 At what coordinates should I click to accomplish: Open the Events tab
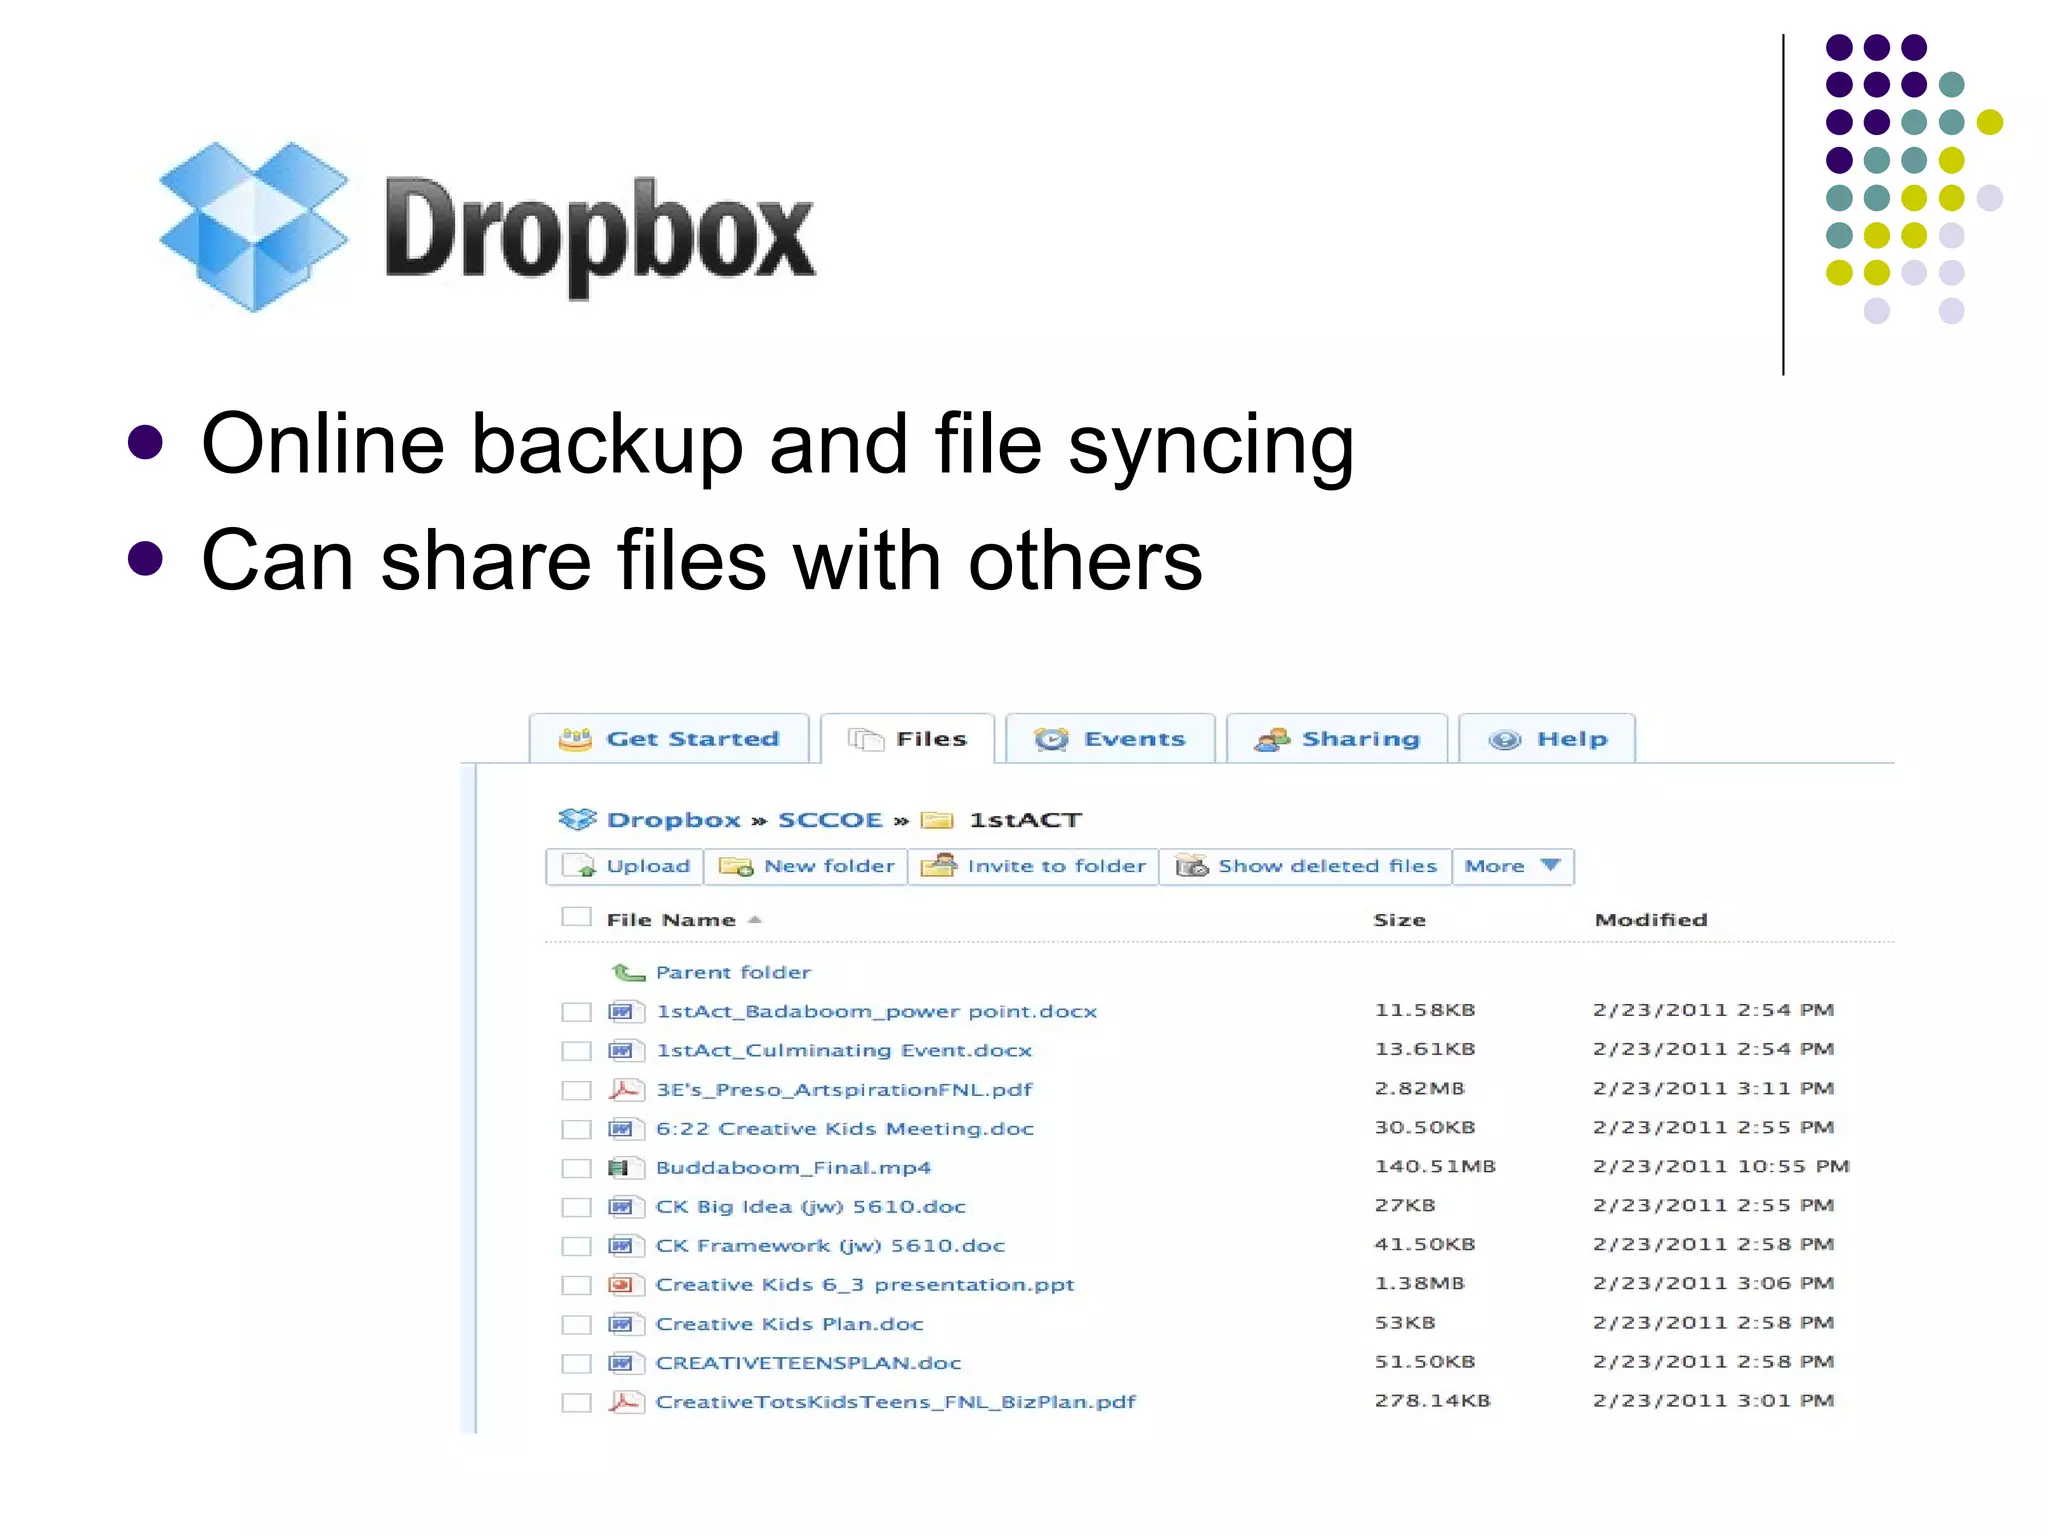[x=1110, y=739]
